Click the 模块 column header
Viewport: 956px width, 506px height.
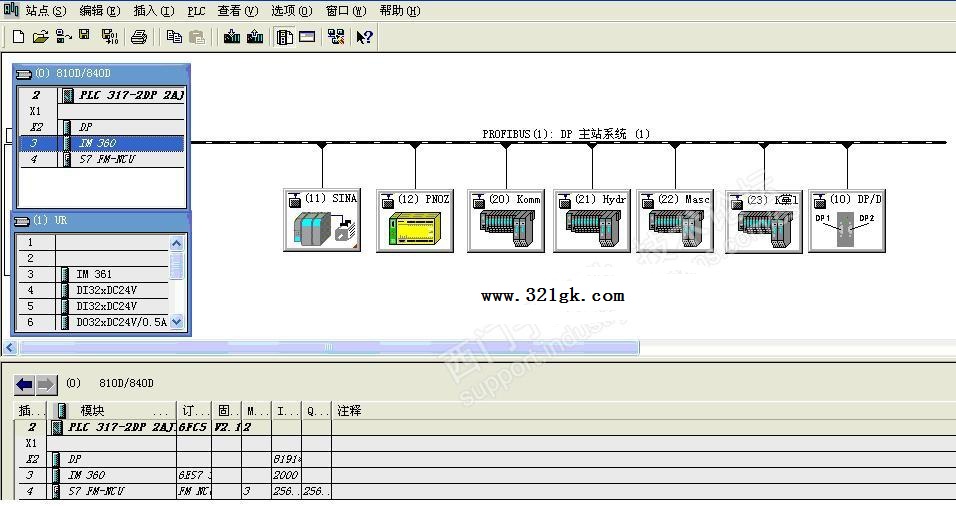(x=112, y=411)
